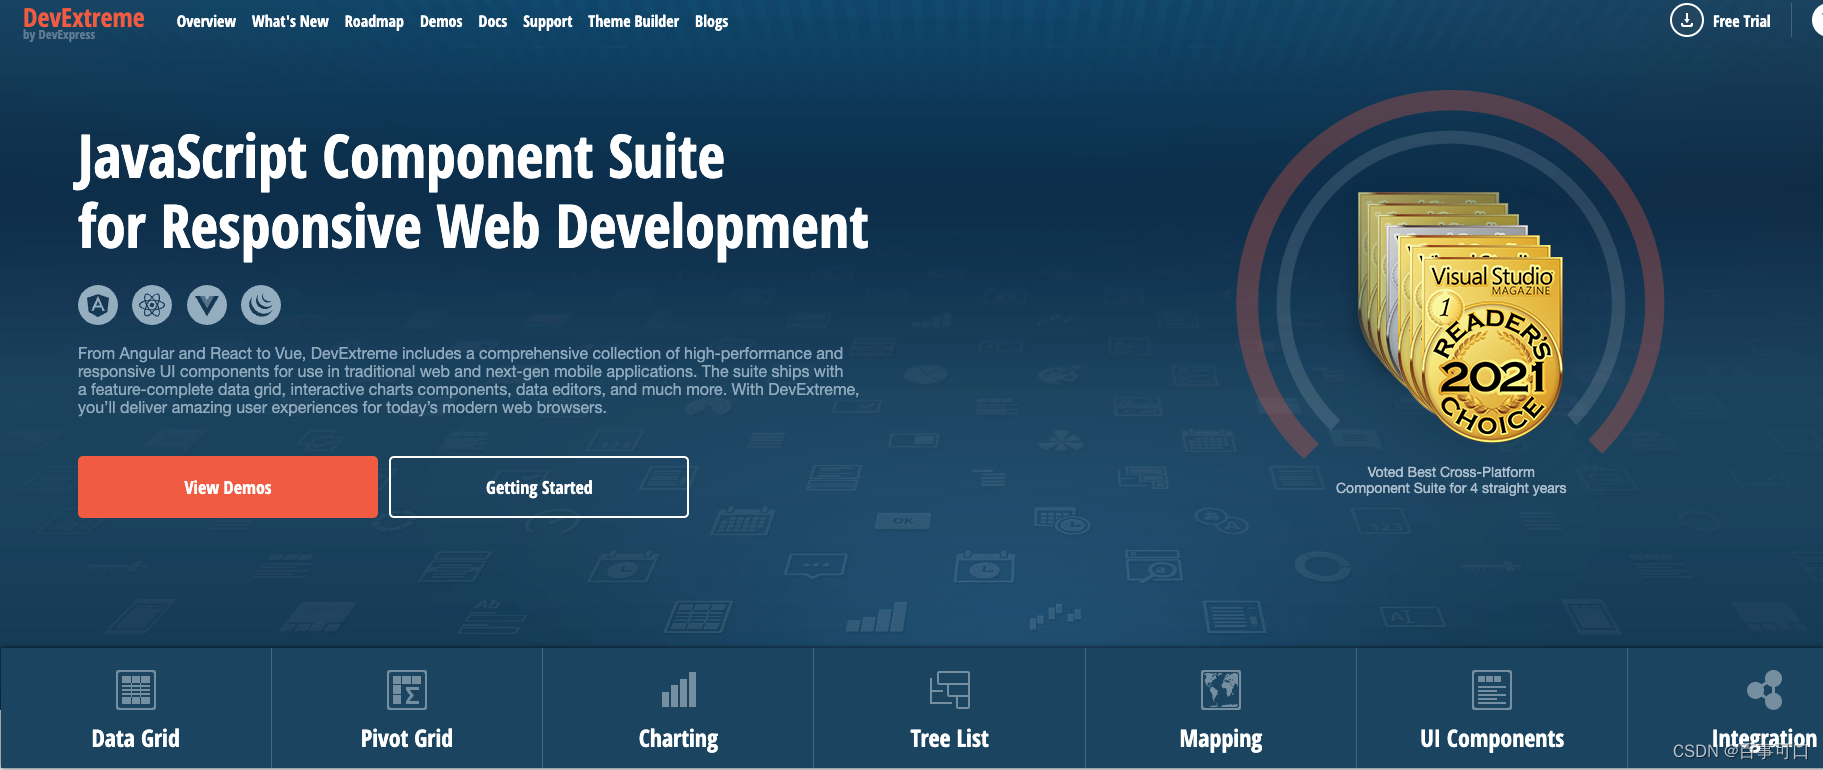The width and height of the screenshot is (1823, 770).
Task: Open the Pivot Grid tab label
Action: tap(407, 739)
